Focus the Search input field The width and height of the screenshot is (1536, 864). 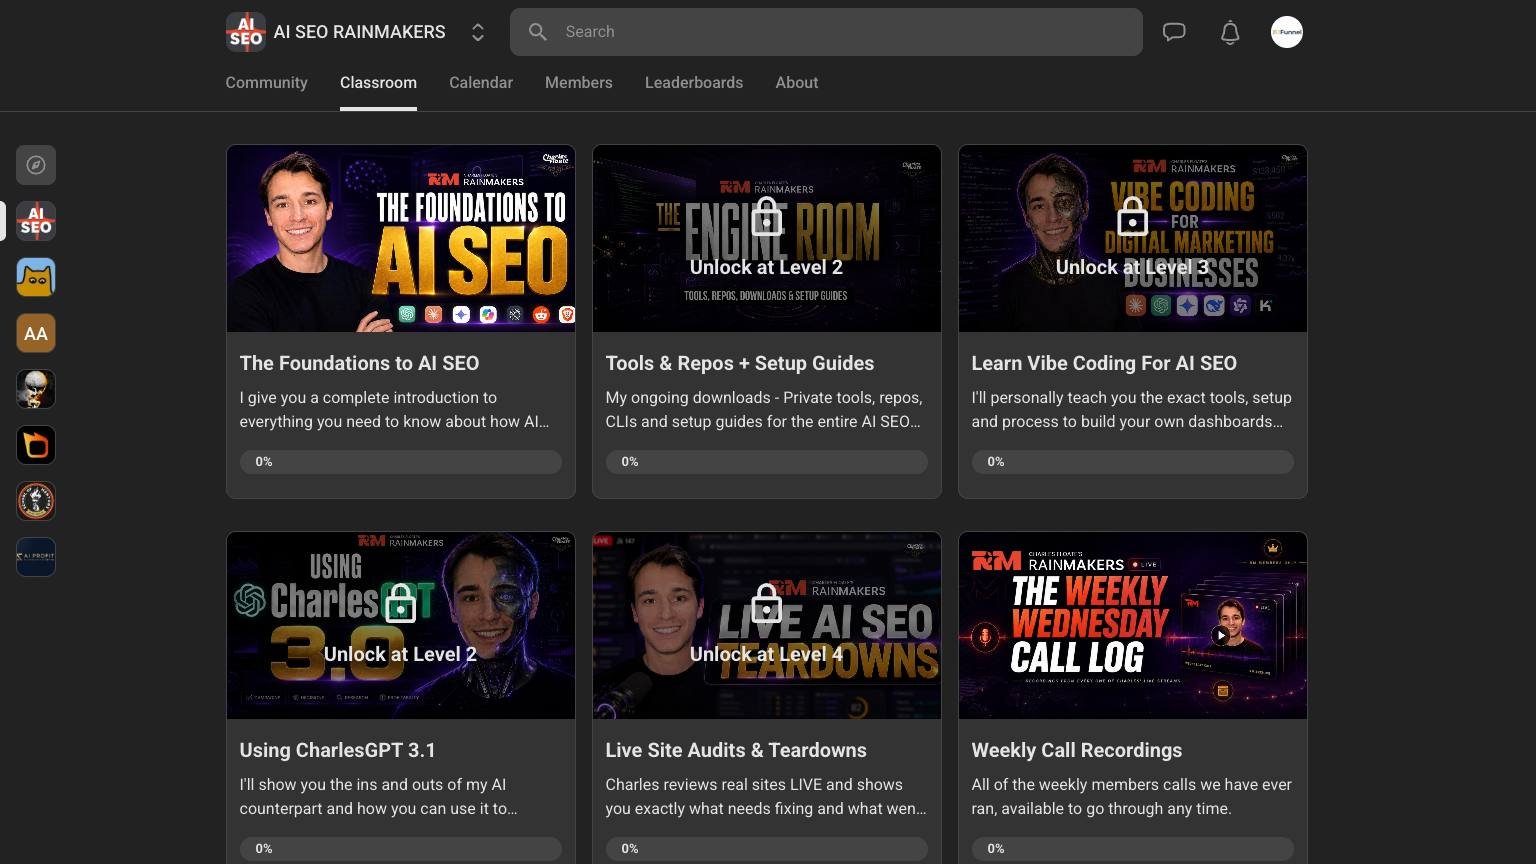point(826,32)
